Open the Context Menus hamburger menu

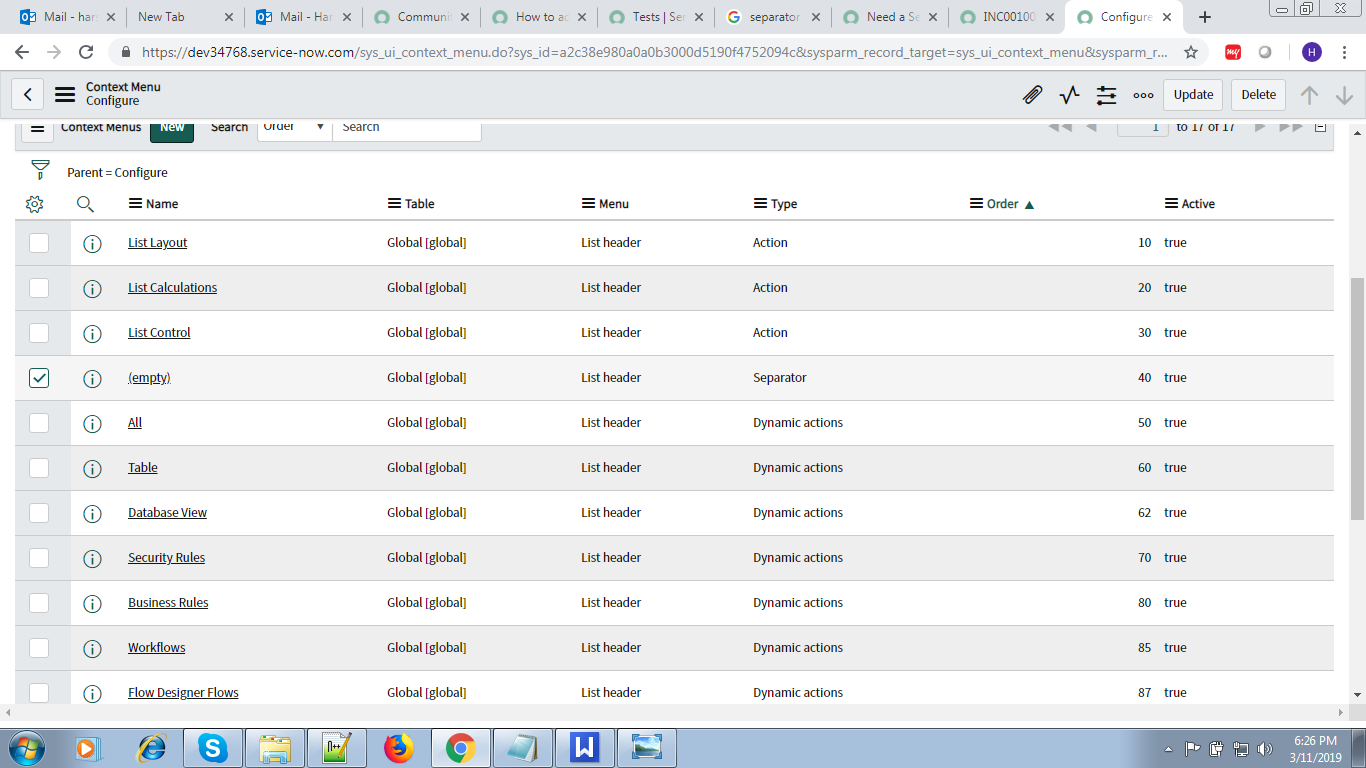[x=37, y=127]
